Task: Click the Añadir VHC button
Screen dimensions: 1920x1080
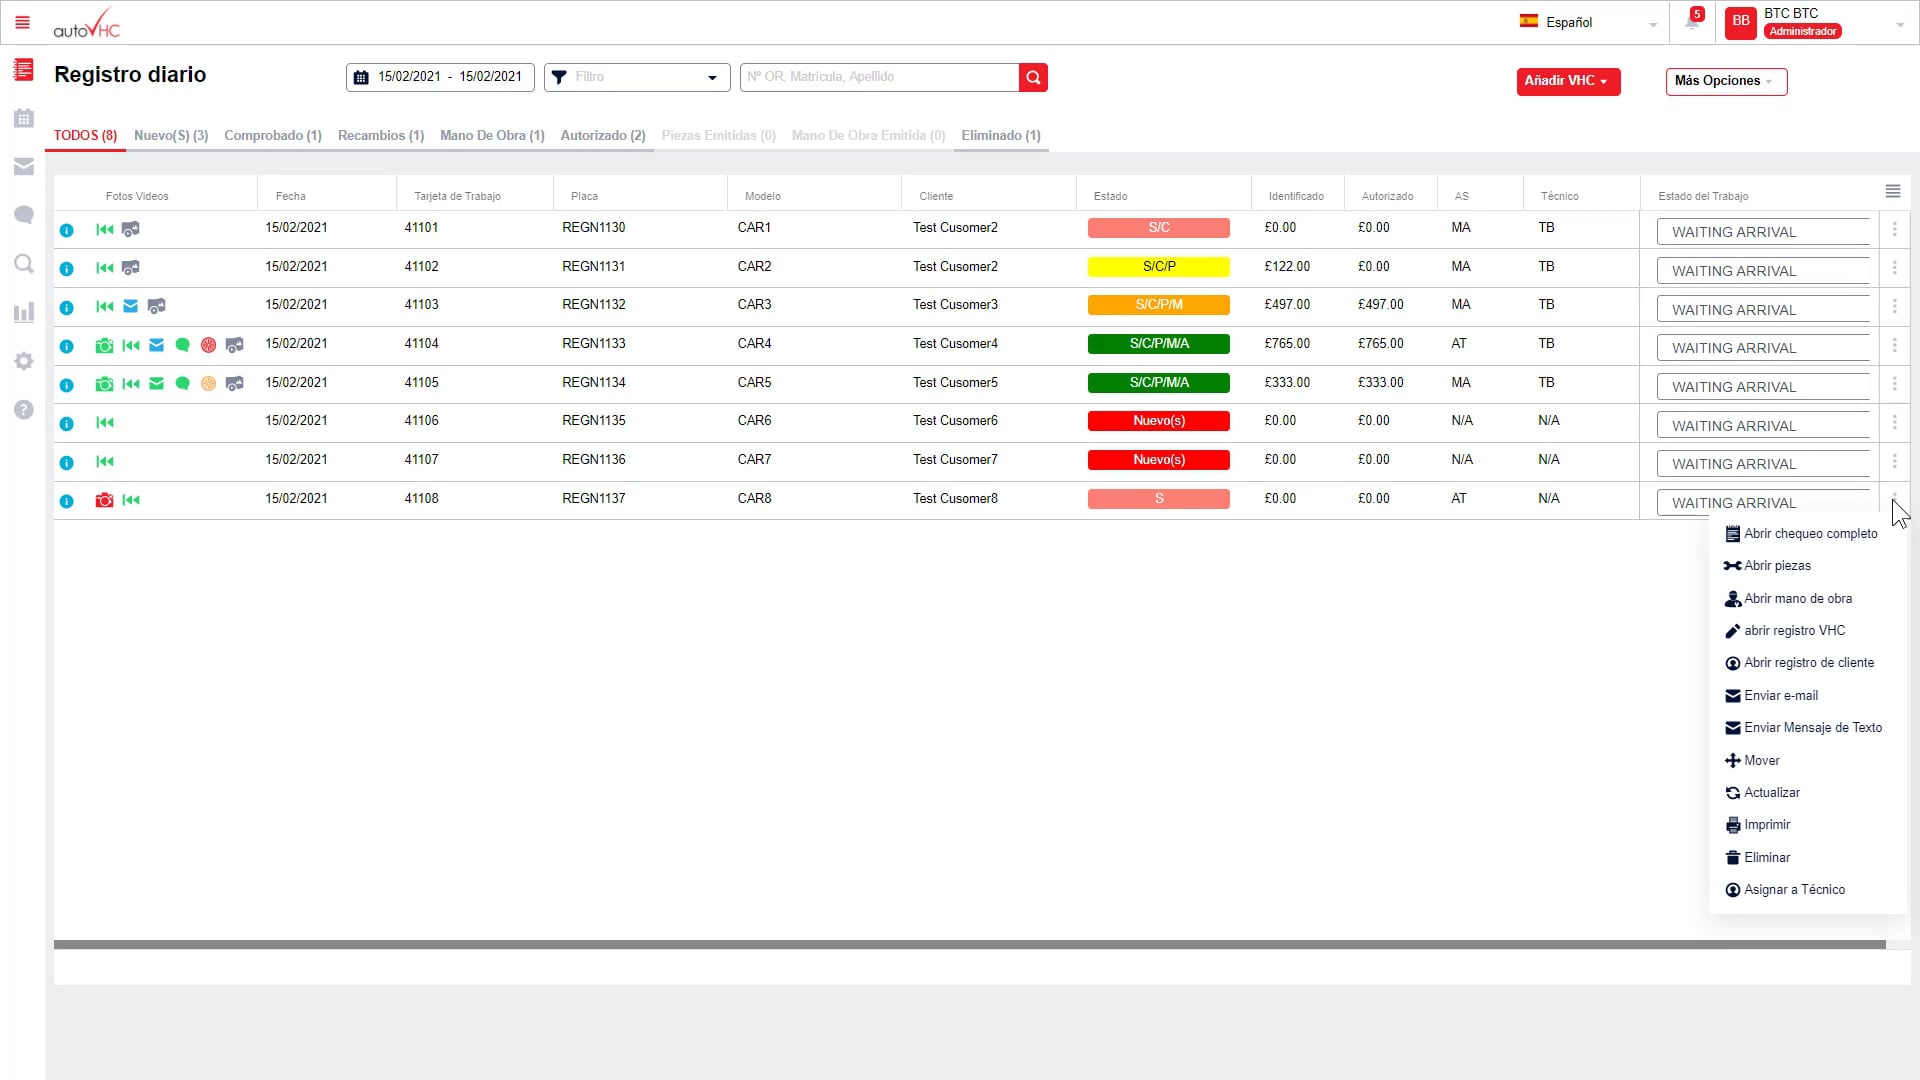Action: pos(1567,81)
